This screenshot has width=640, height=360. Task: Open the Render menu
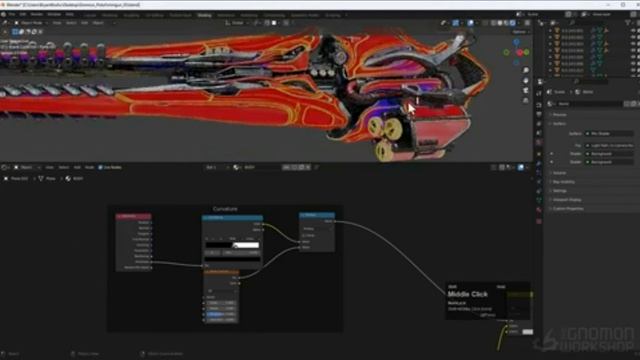(36, 14)
